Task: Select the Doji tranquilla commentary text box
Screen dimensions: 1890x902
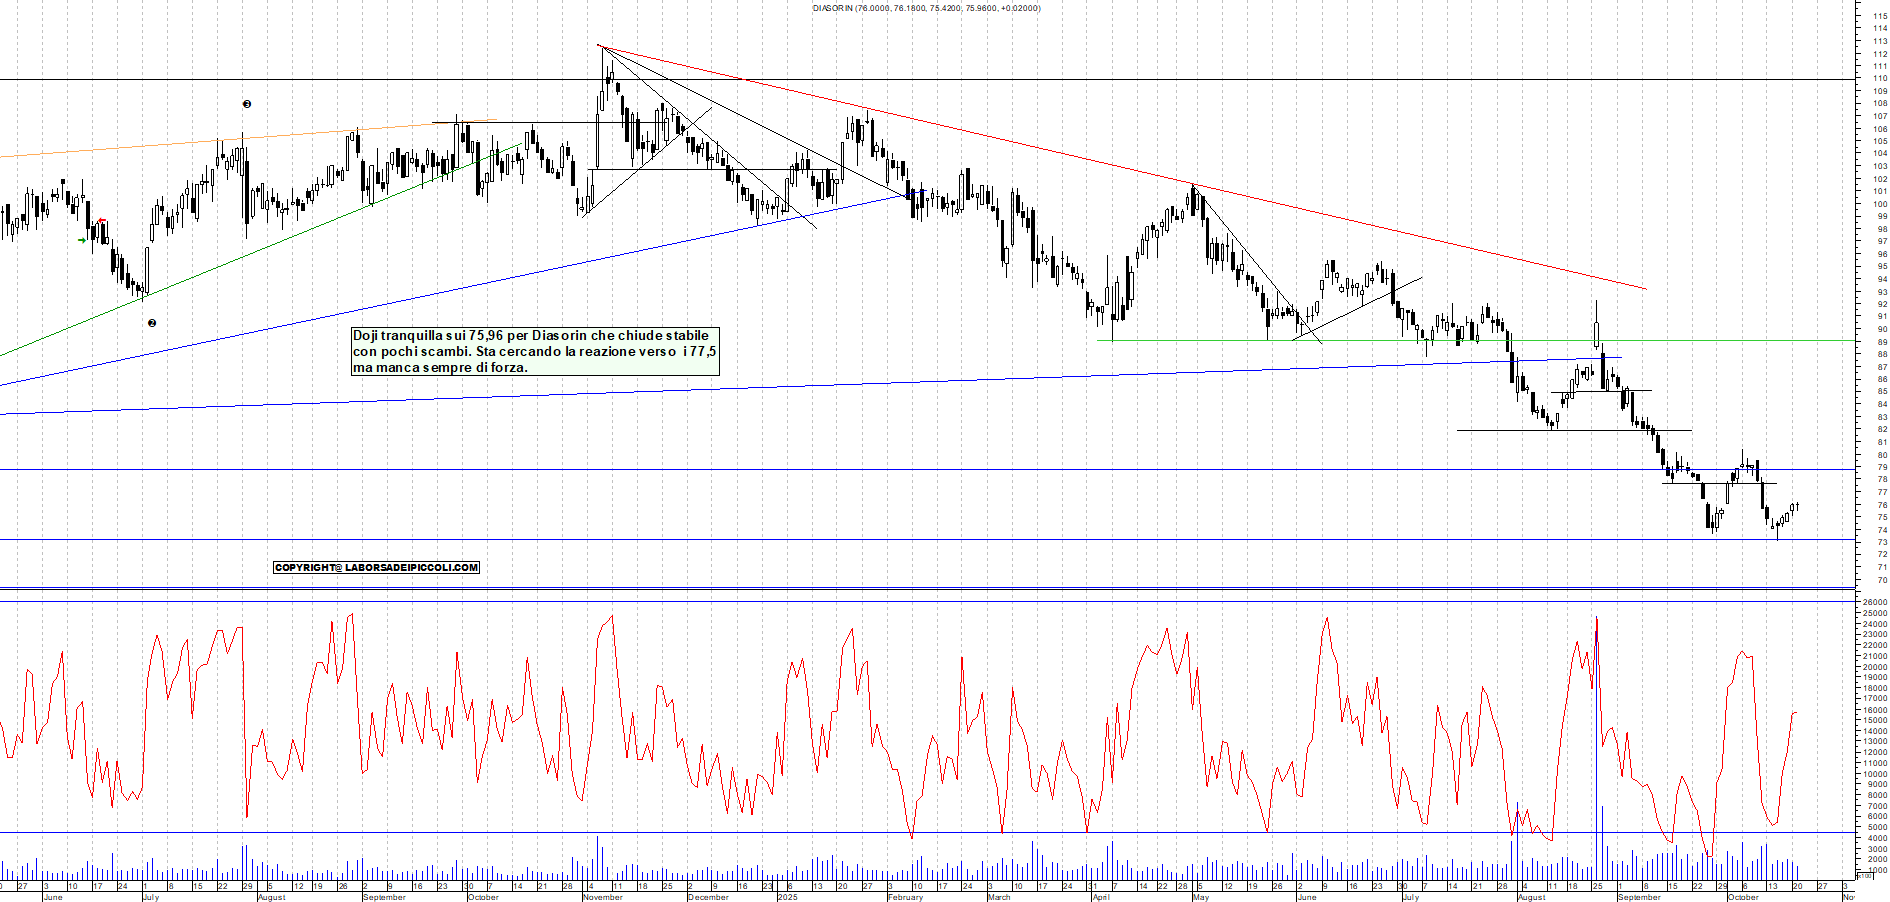Action: (x=534, y=351)
